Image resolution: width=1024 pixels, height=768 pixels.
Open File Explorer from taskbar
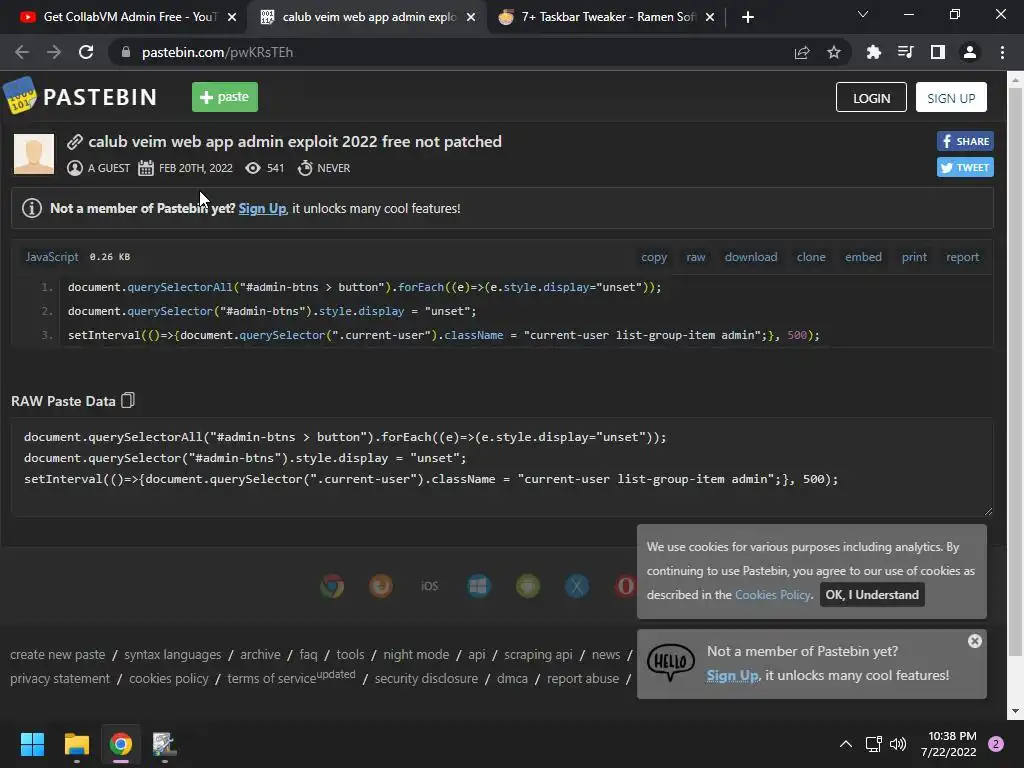click(76, 744)
